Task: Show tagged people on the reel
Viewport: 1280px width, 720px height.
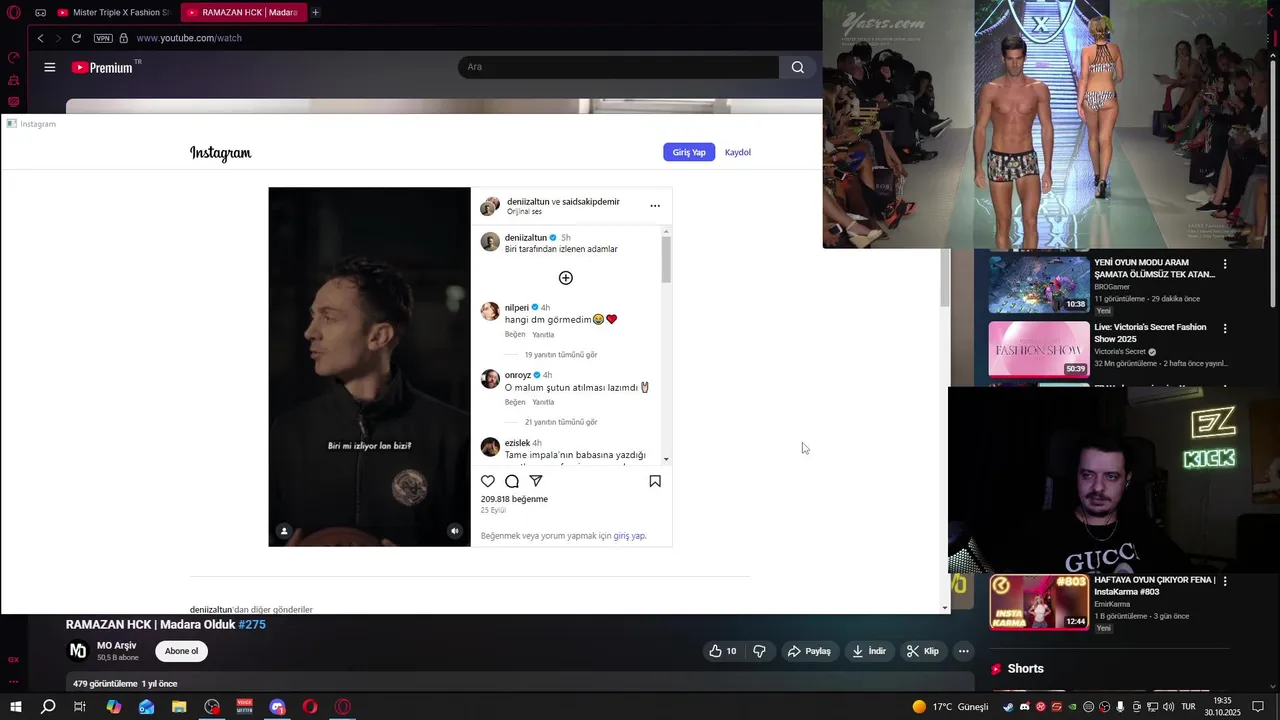Action: [x=284, y=531]
